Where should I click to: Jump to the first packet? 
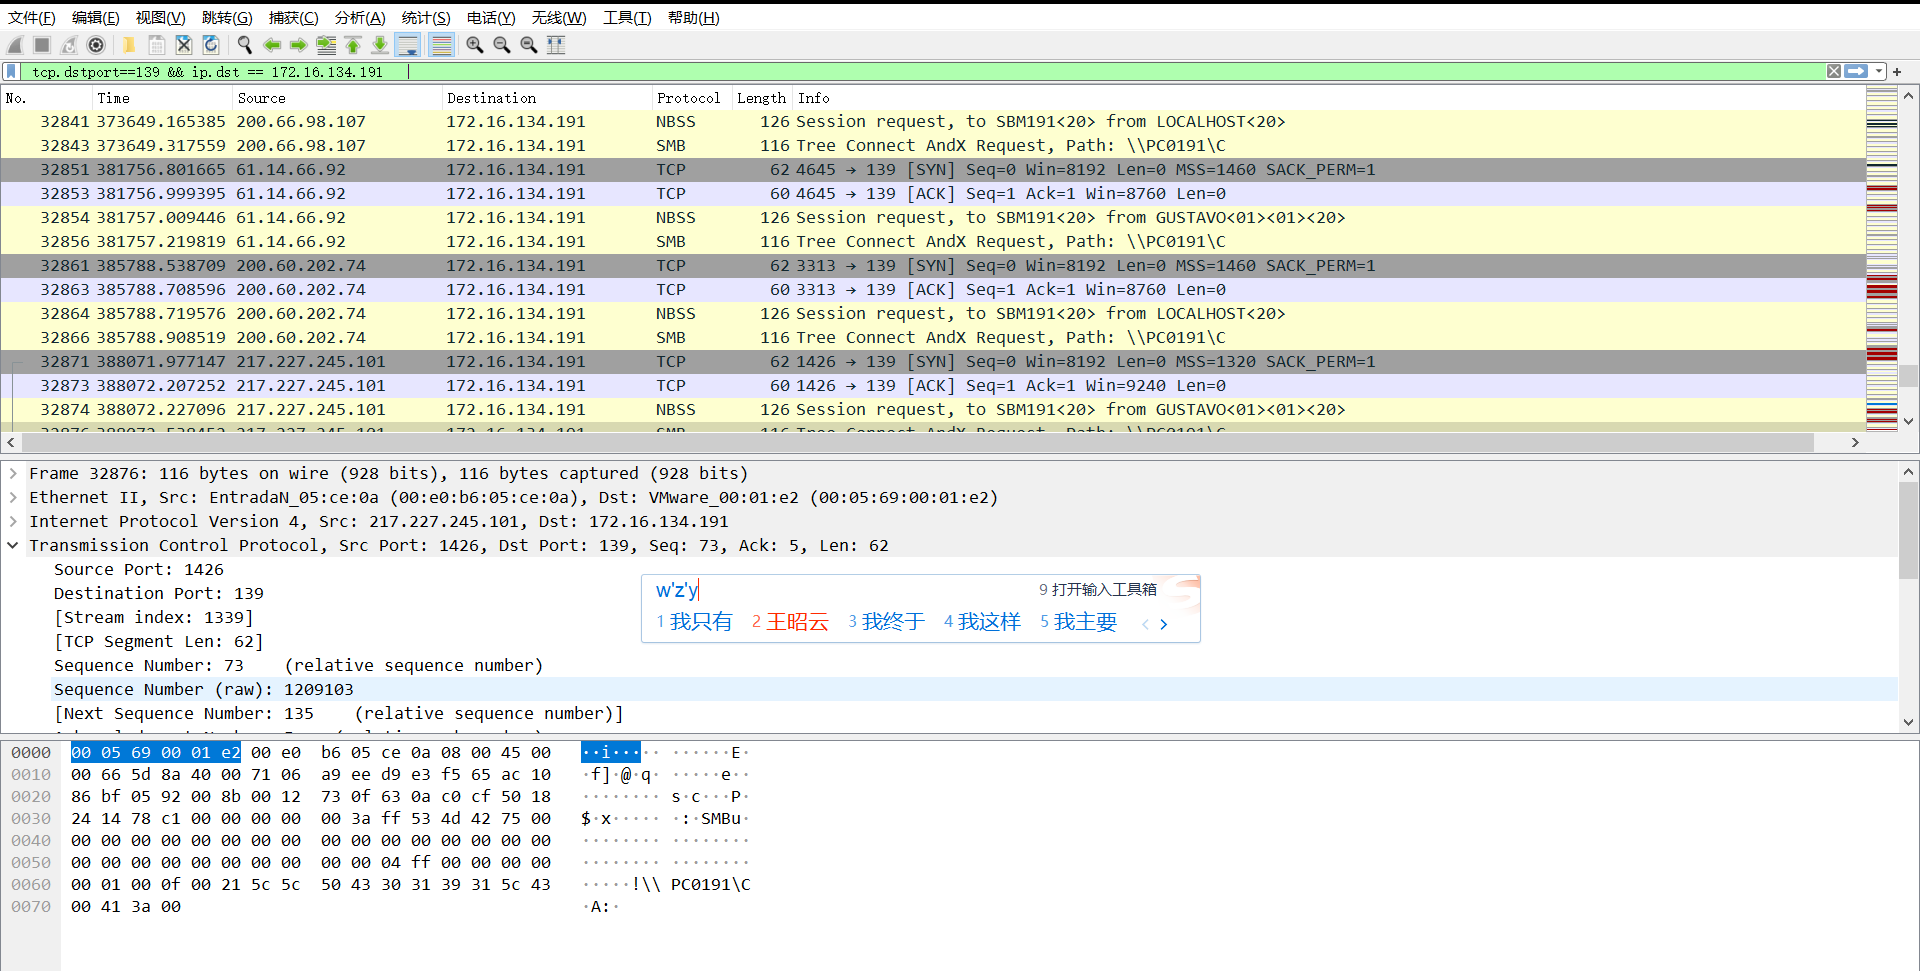point(353,45)
